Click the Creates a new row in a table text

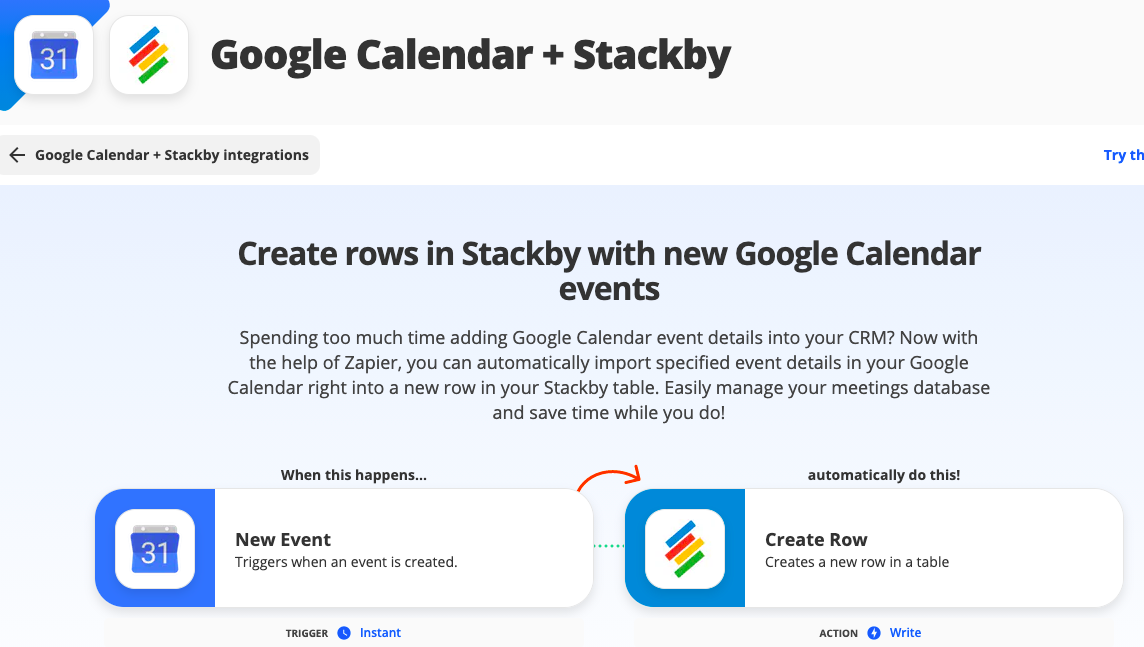(857, 562)
